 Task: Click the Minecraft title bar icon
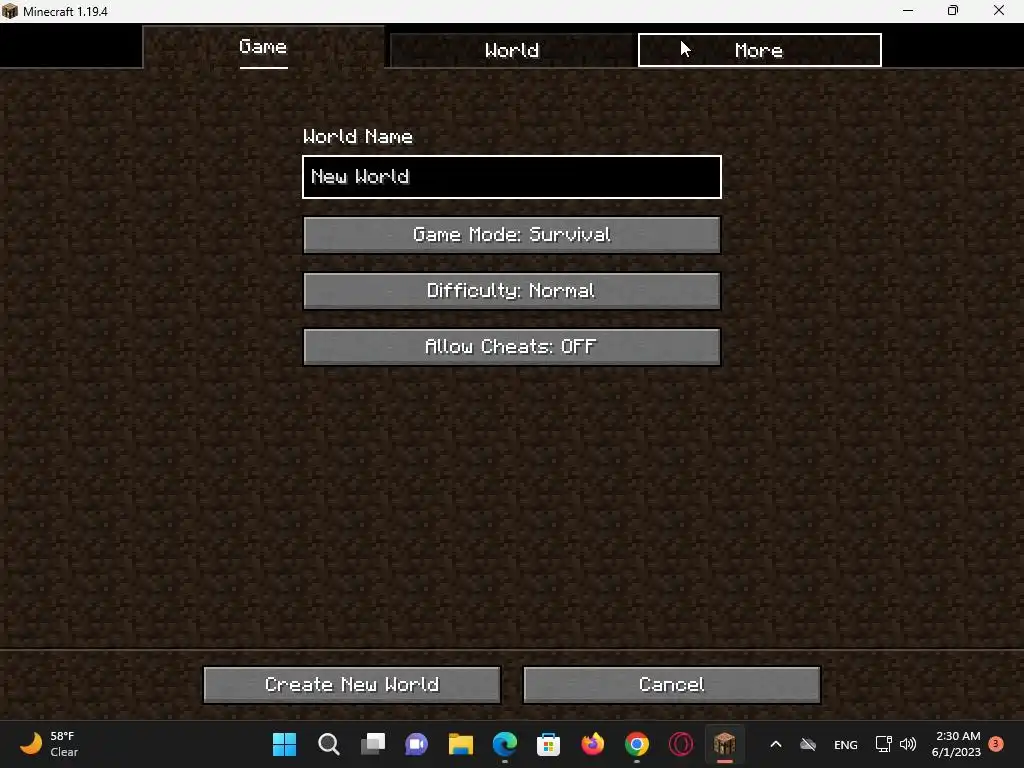click(x=10, y=11)
